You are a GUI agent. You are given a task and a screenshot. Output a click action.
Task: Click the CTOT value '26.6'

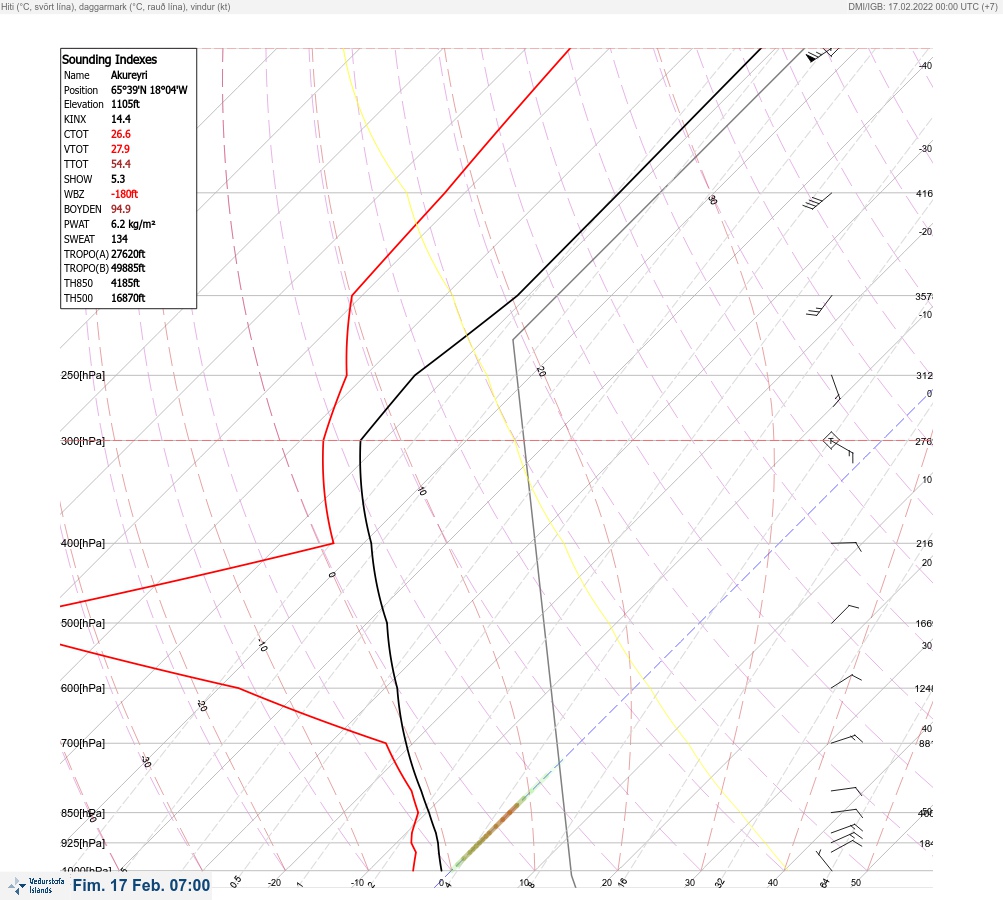121,134
